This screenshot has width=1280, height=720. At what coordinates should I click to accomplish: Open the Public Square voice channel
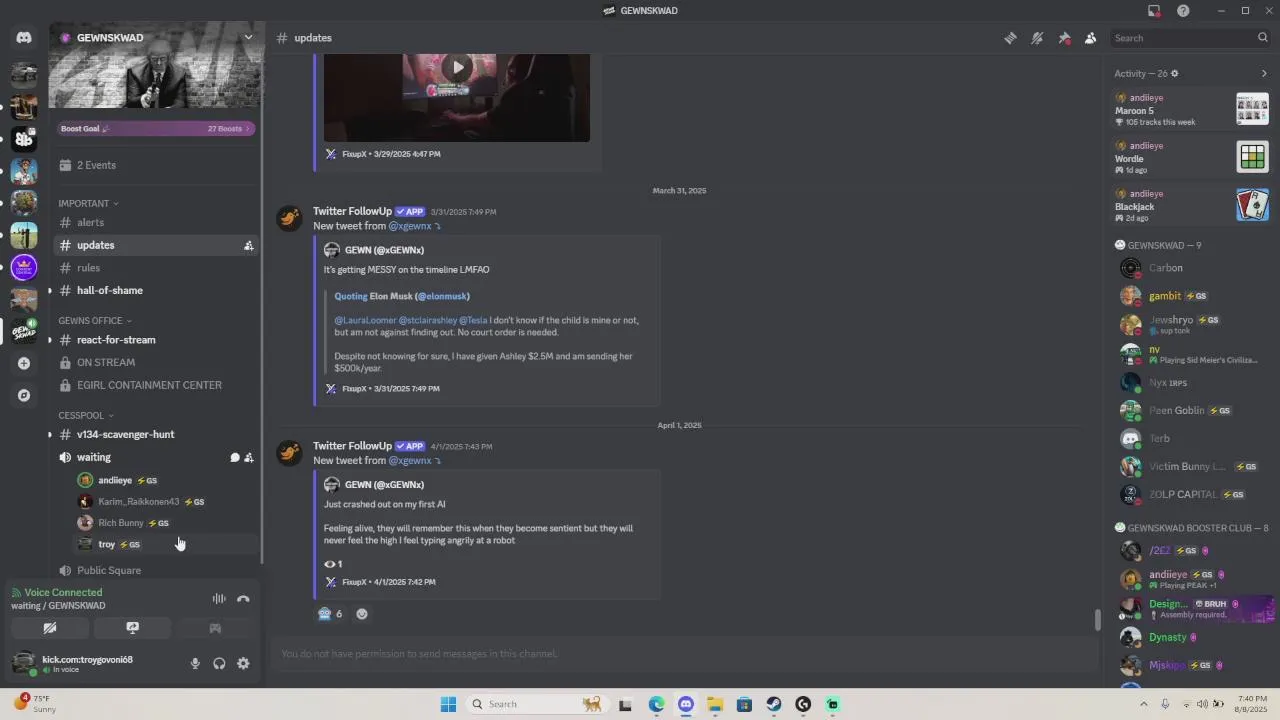156,570
